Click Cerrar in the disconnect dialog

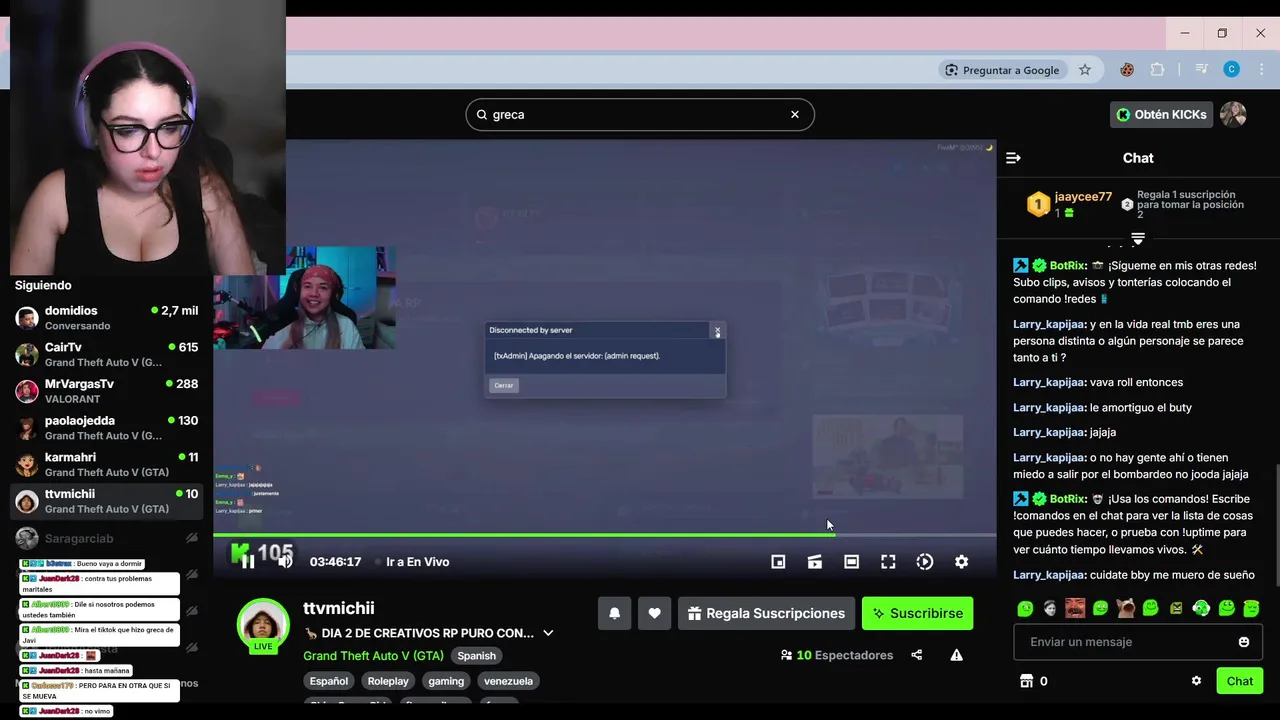(504, 385)
